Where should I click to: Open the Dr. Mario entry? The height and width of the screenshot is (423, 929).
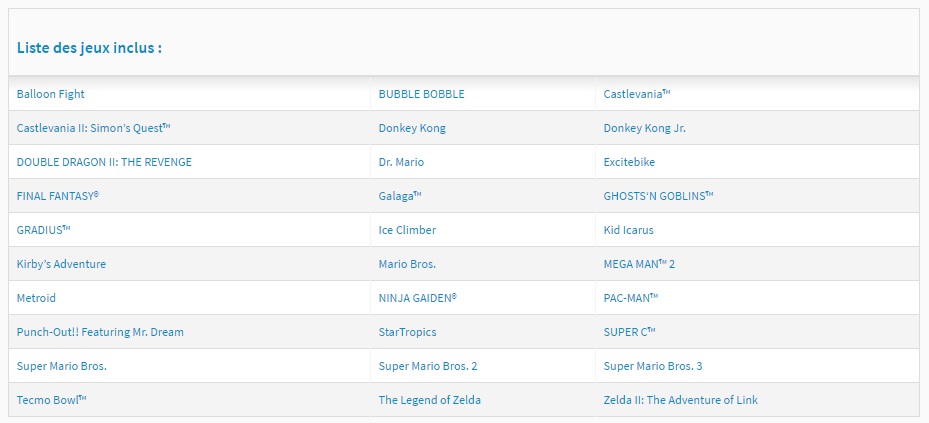click(x=401, y=162)
